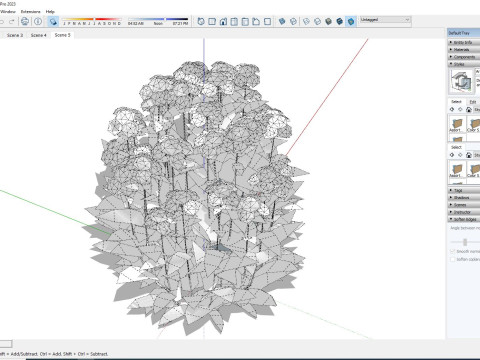
Task: Click Back arrow in the primary Styles browser
Action: pyautogui.click(x=452, y=109)
